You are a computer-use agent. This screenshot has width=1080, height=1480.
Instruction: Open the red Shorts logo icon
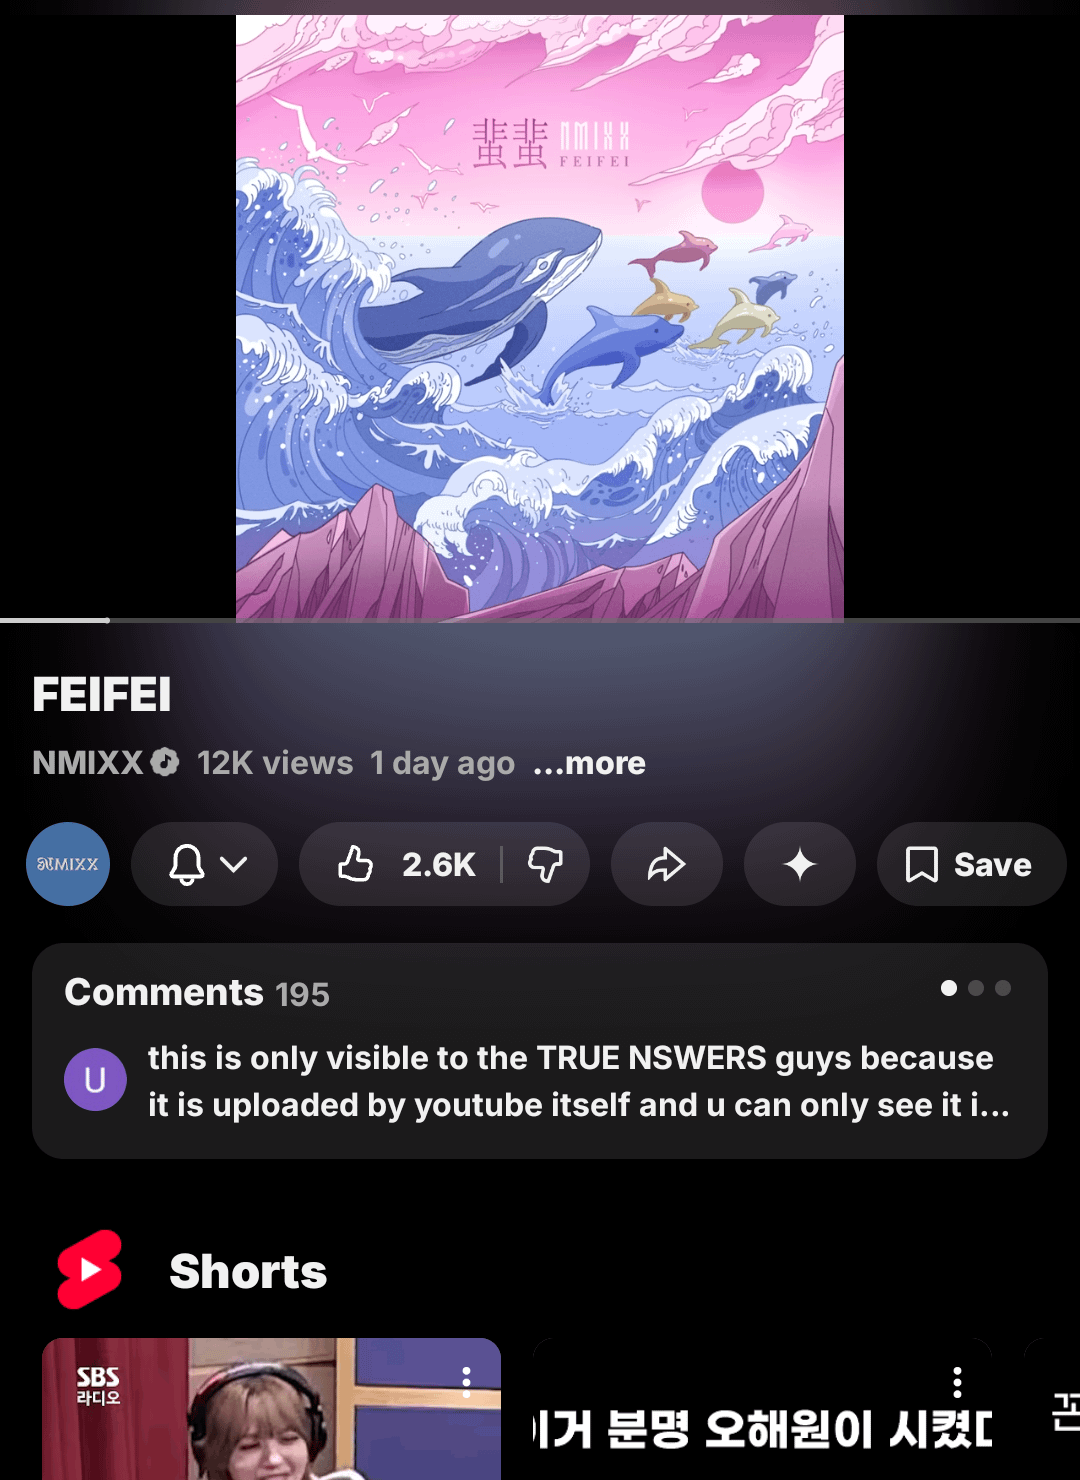[90, 1270]
